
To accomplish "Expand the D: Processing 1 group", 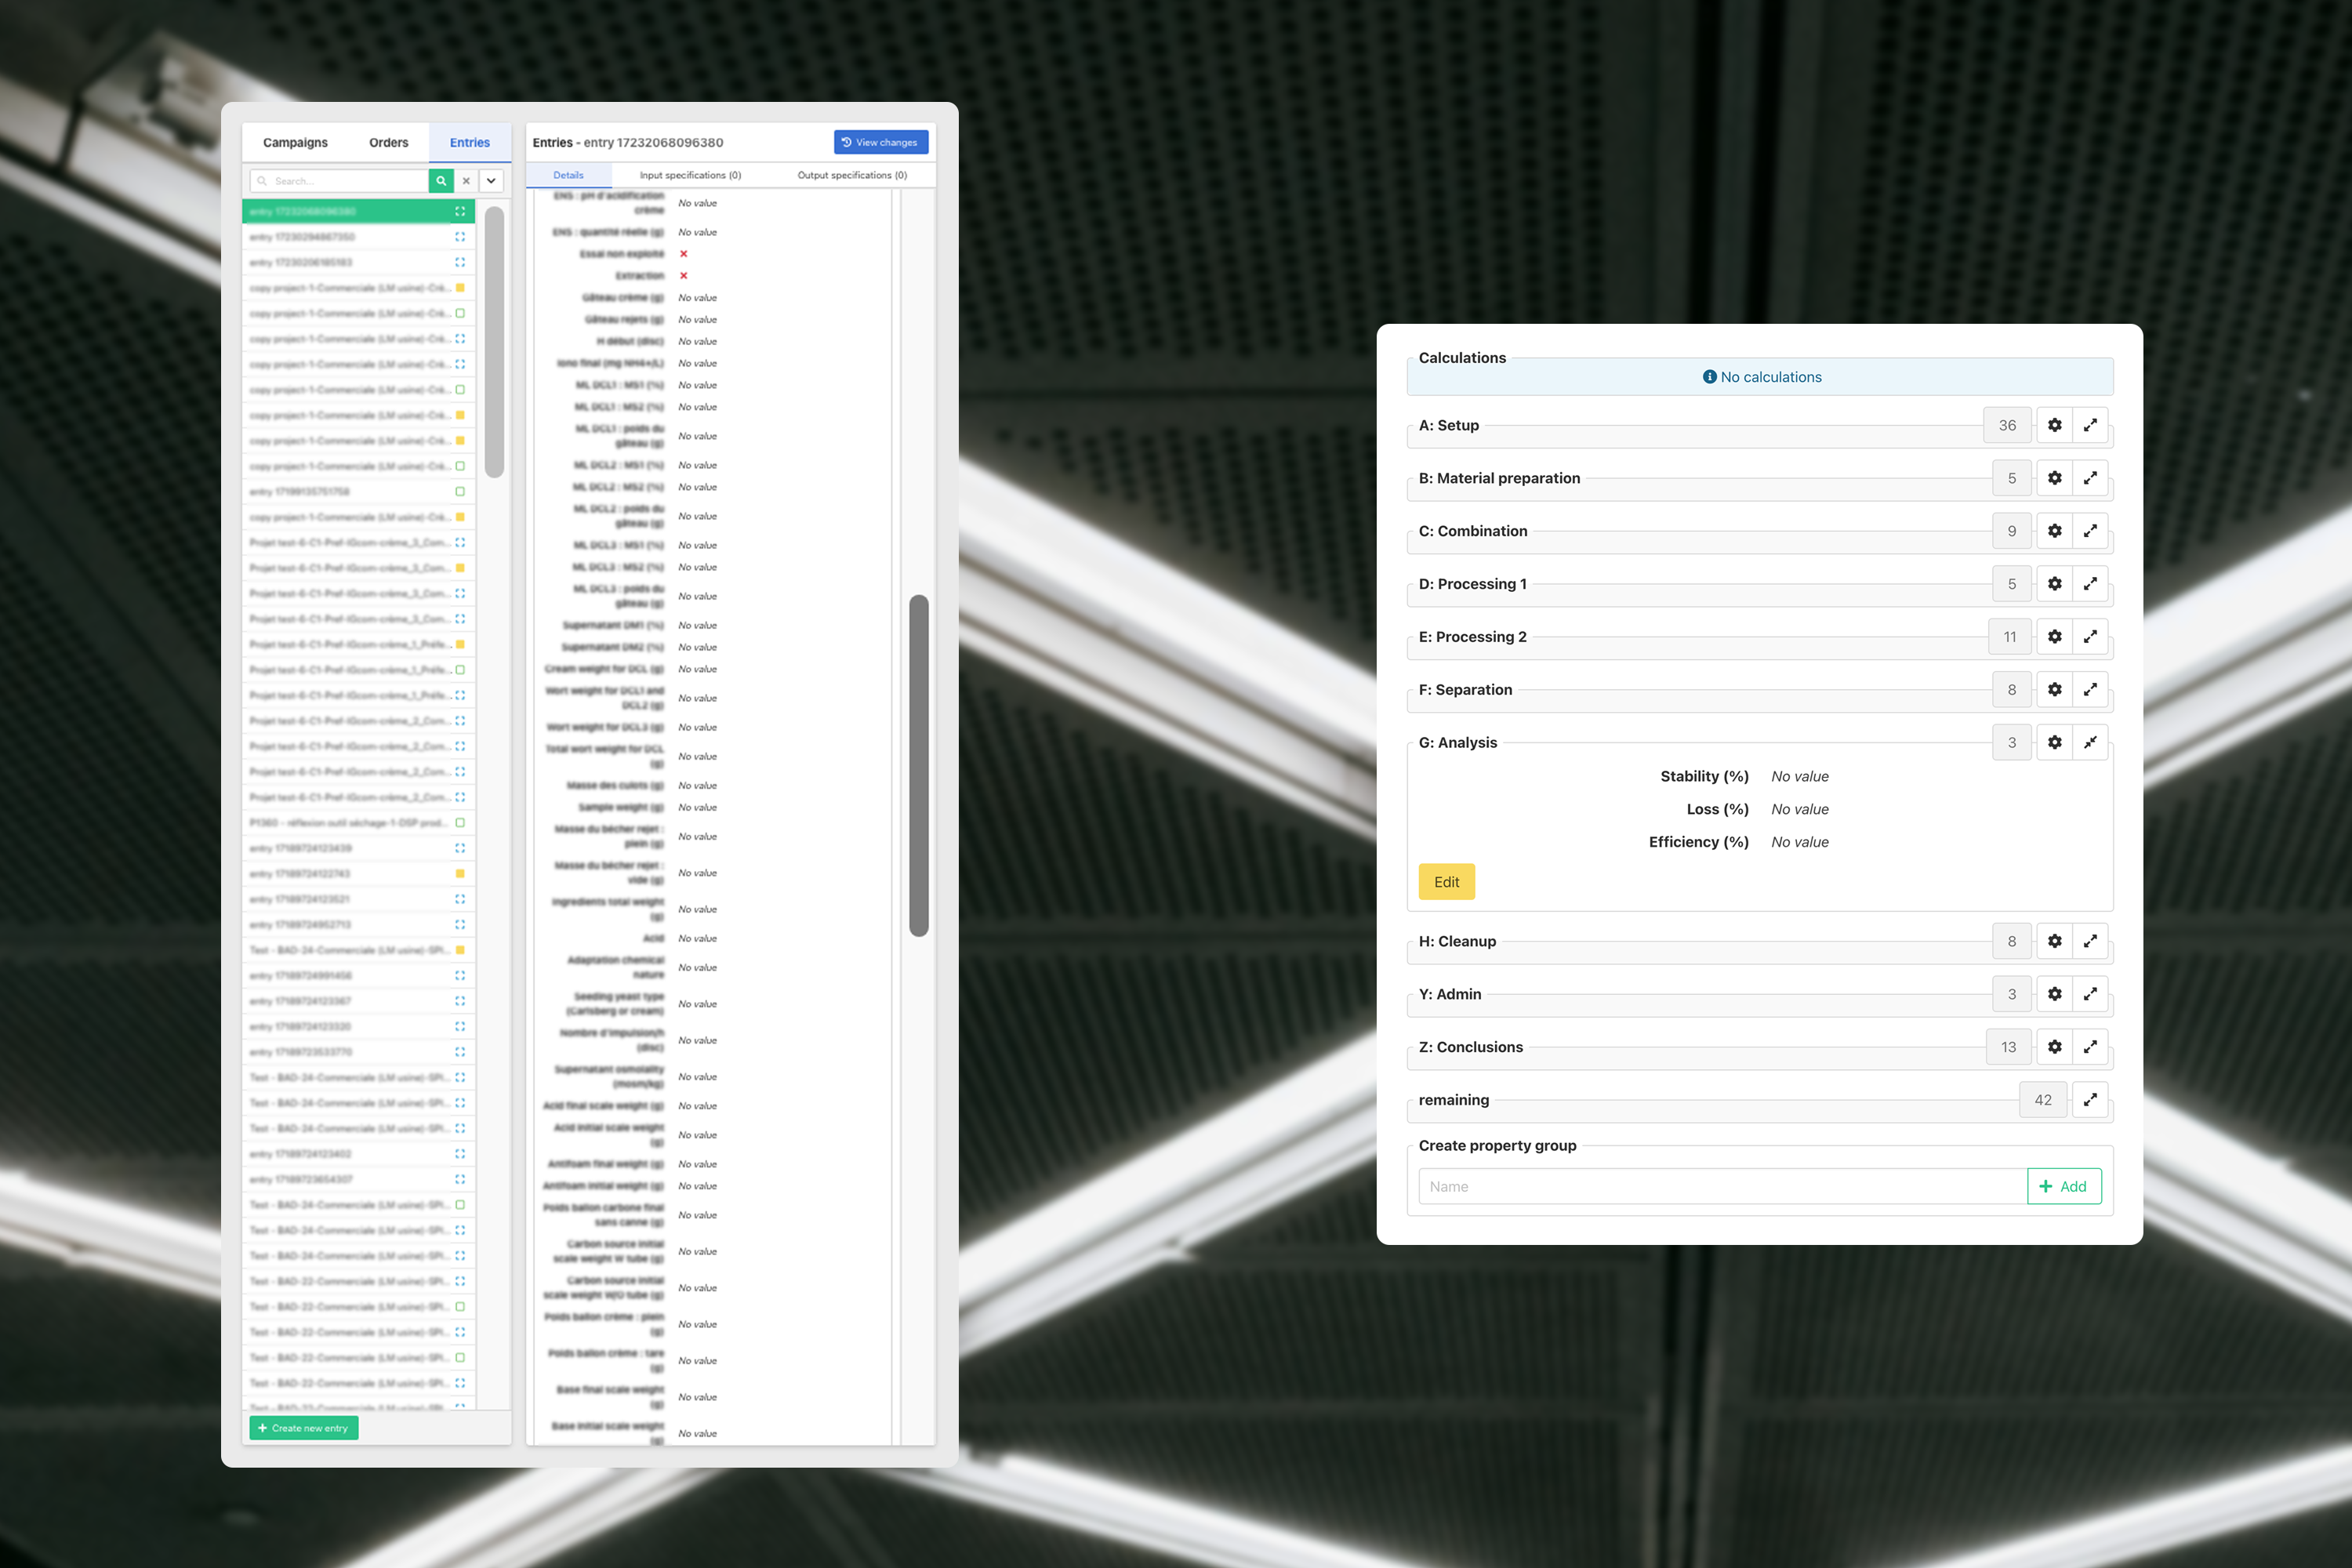I will point(2090,584).
